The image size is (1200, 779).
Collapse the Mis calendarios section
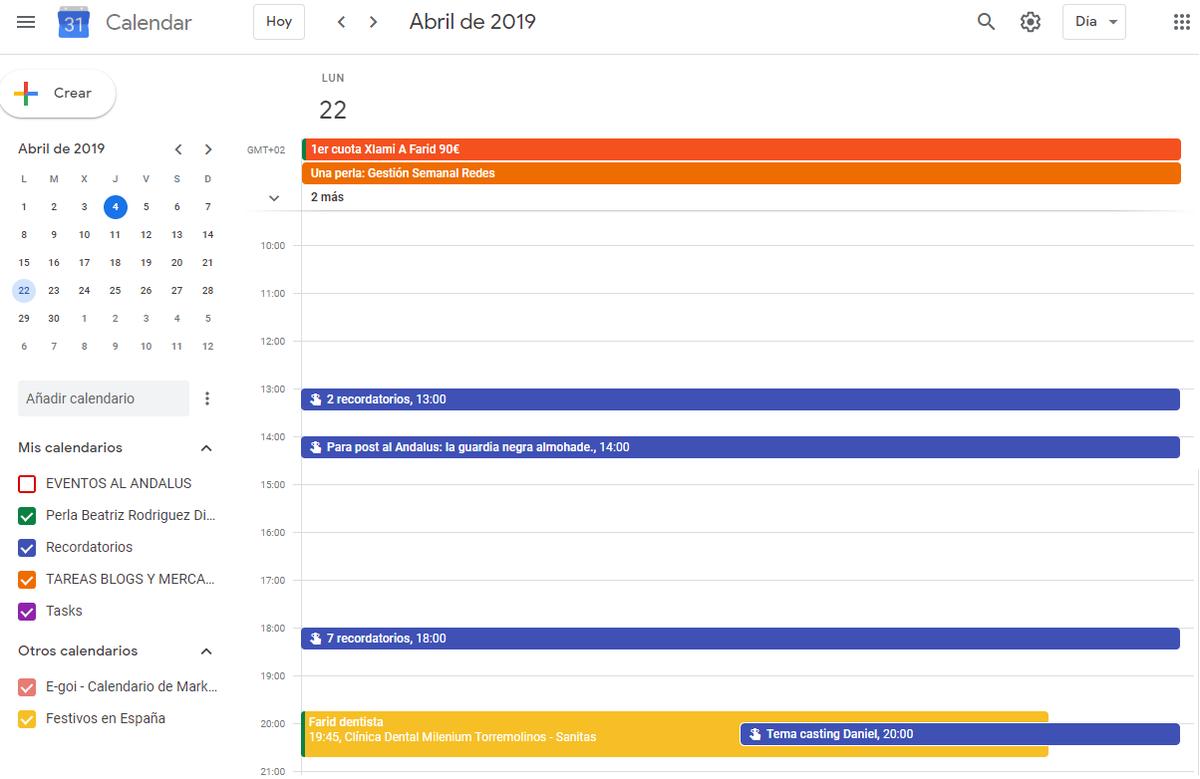[x=206, y=448]
